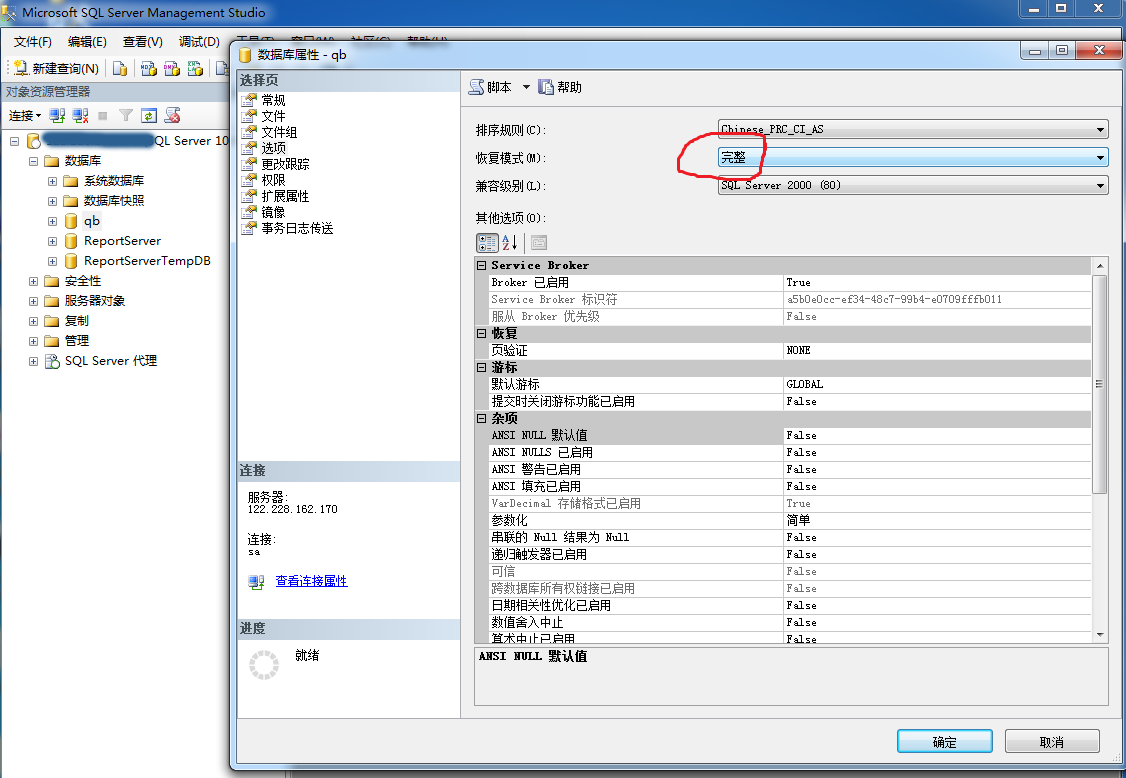Expand the 系统数据库 node
The image size is (1126, 778).
pyautogui.click(x=52, y=181)
